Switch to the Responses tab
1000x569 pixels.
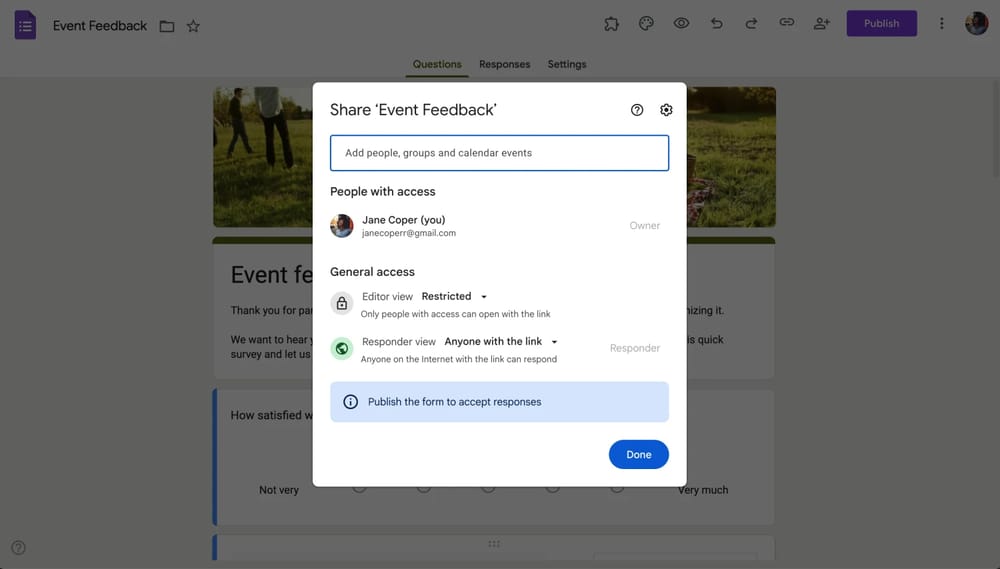pyautogui.click(x=504, y=64)
